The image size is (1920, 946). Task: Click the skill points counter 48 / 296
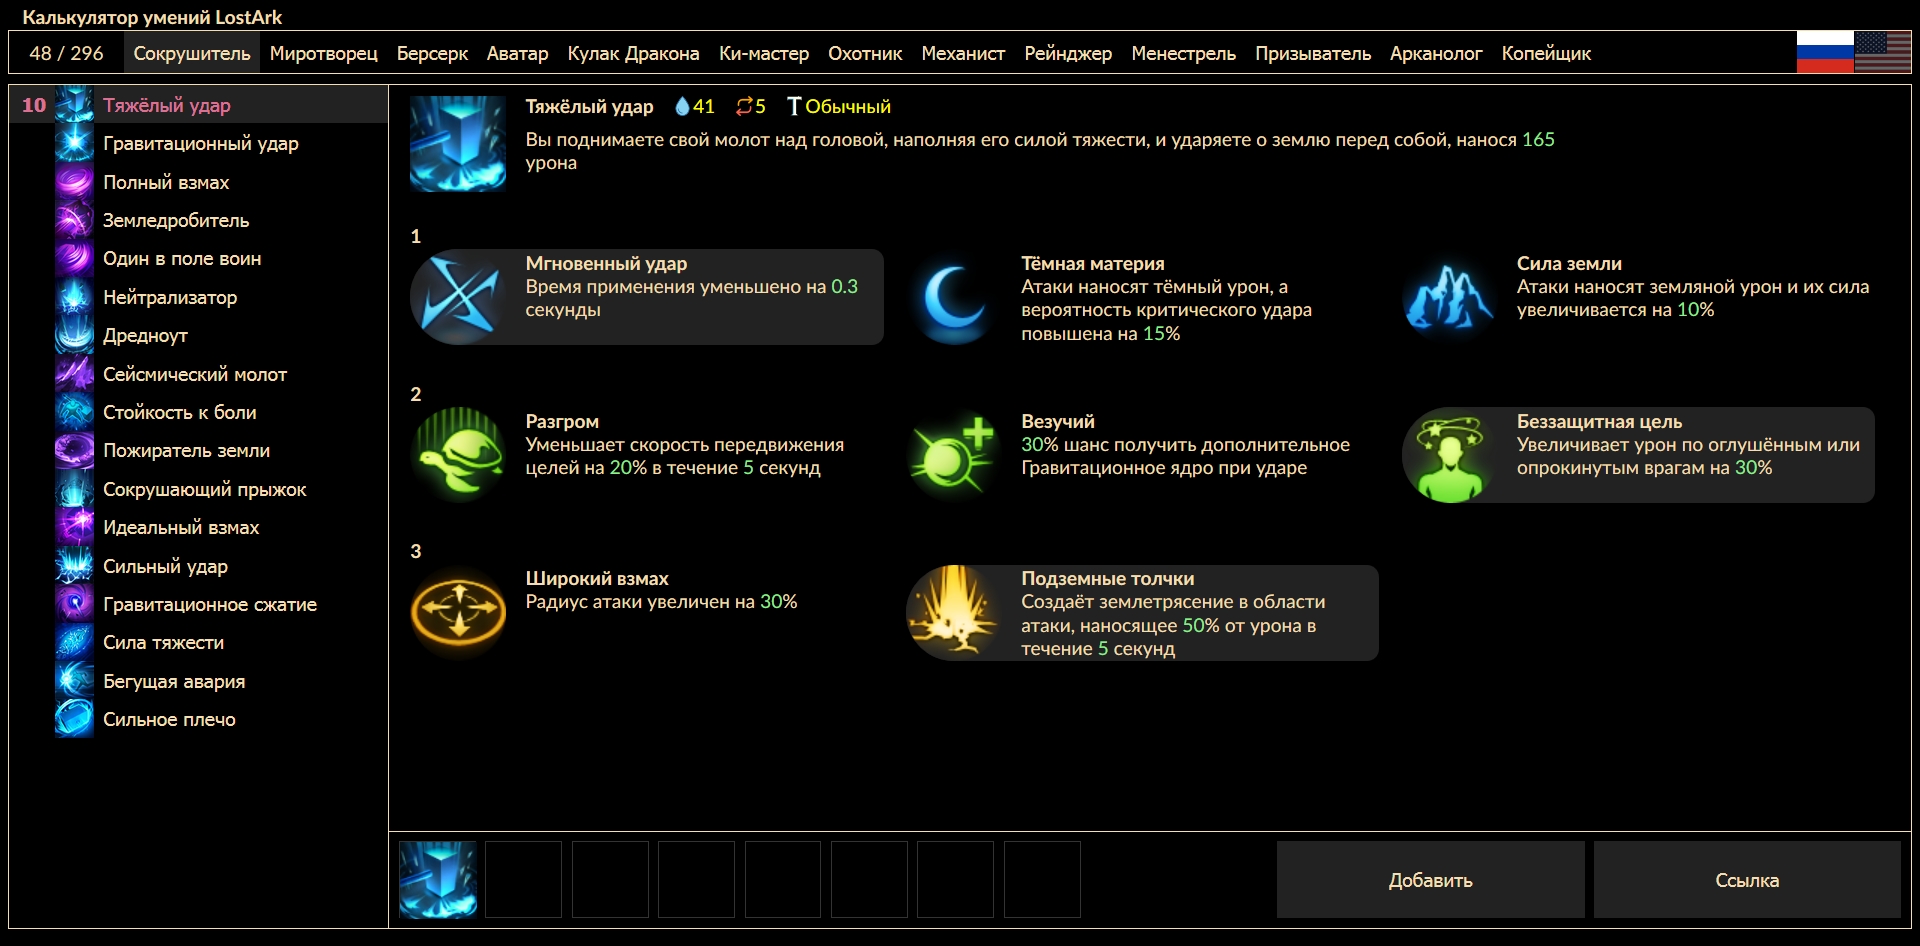pos(66,53)
